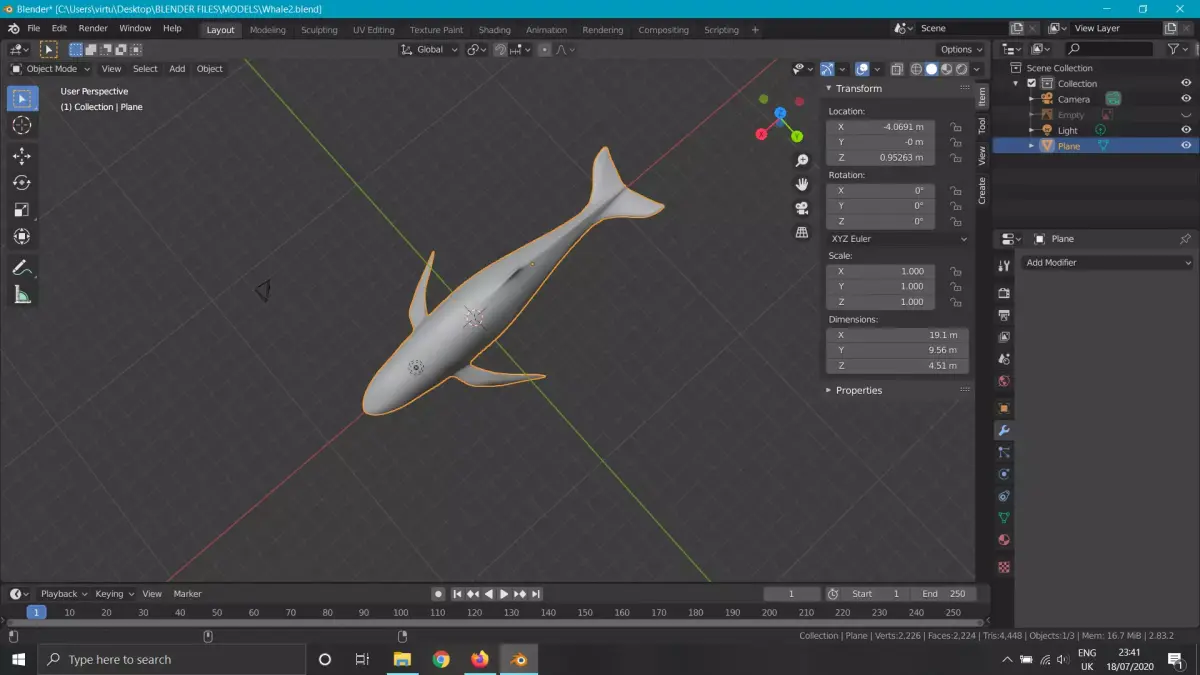Open the Object properties tab
This screenshot has width=1200, height=675.
[x=1004, y=408]
